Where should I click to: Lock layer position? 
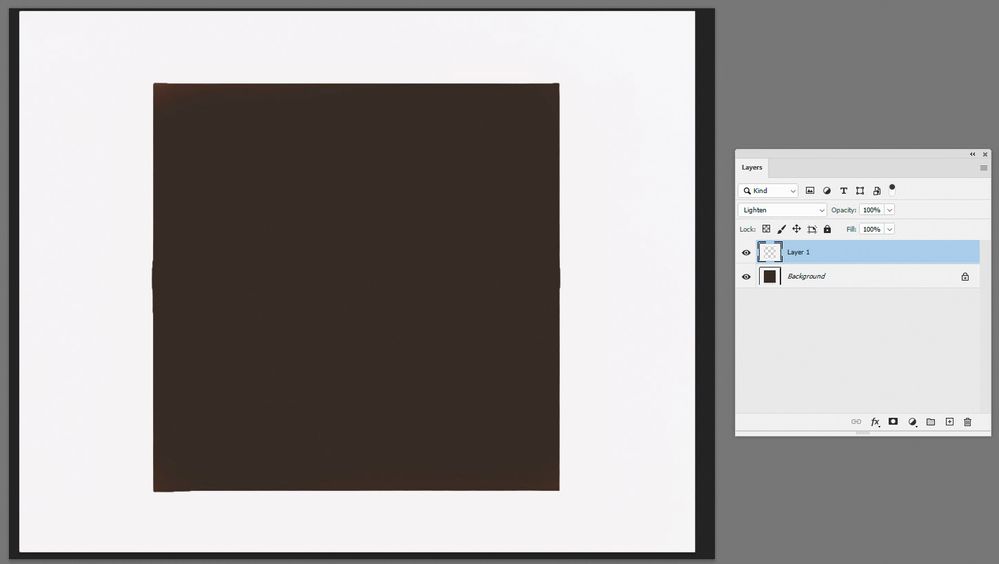pyautogui.click(x=796, y=229)
